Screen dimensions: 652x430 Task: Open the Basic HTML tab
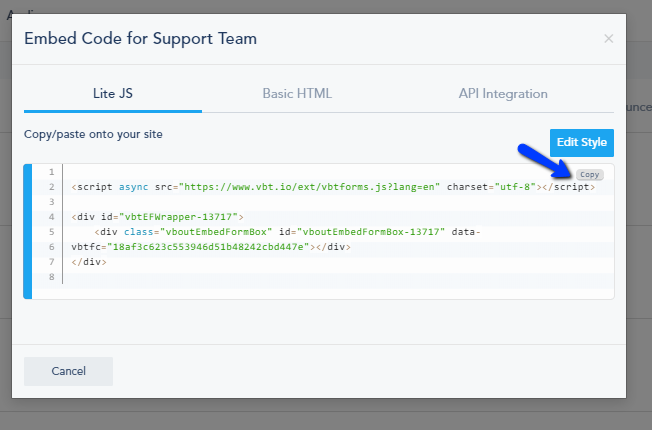[x=297, y=94]
